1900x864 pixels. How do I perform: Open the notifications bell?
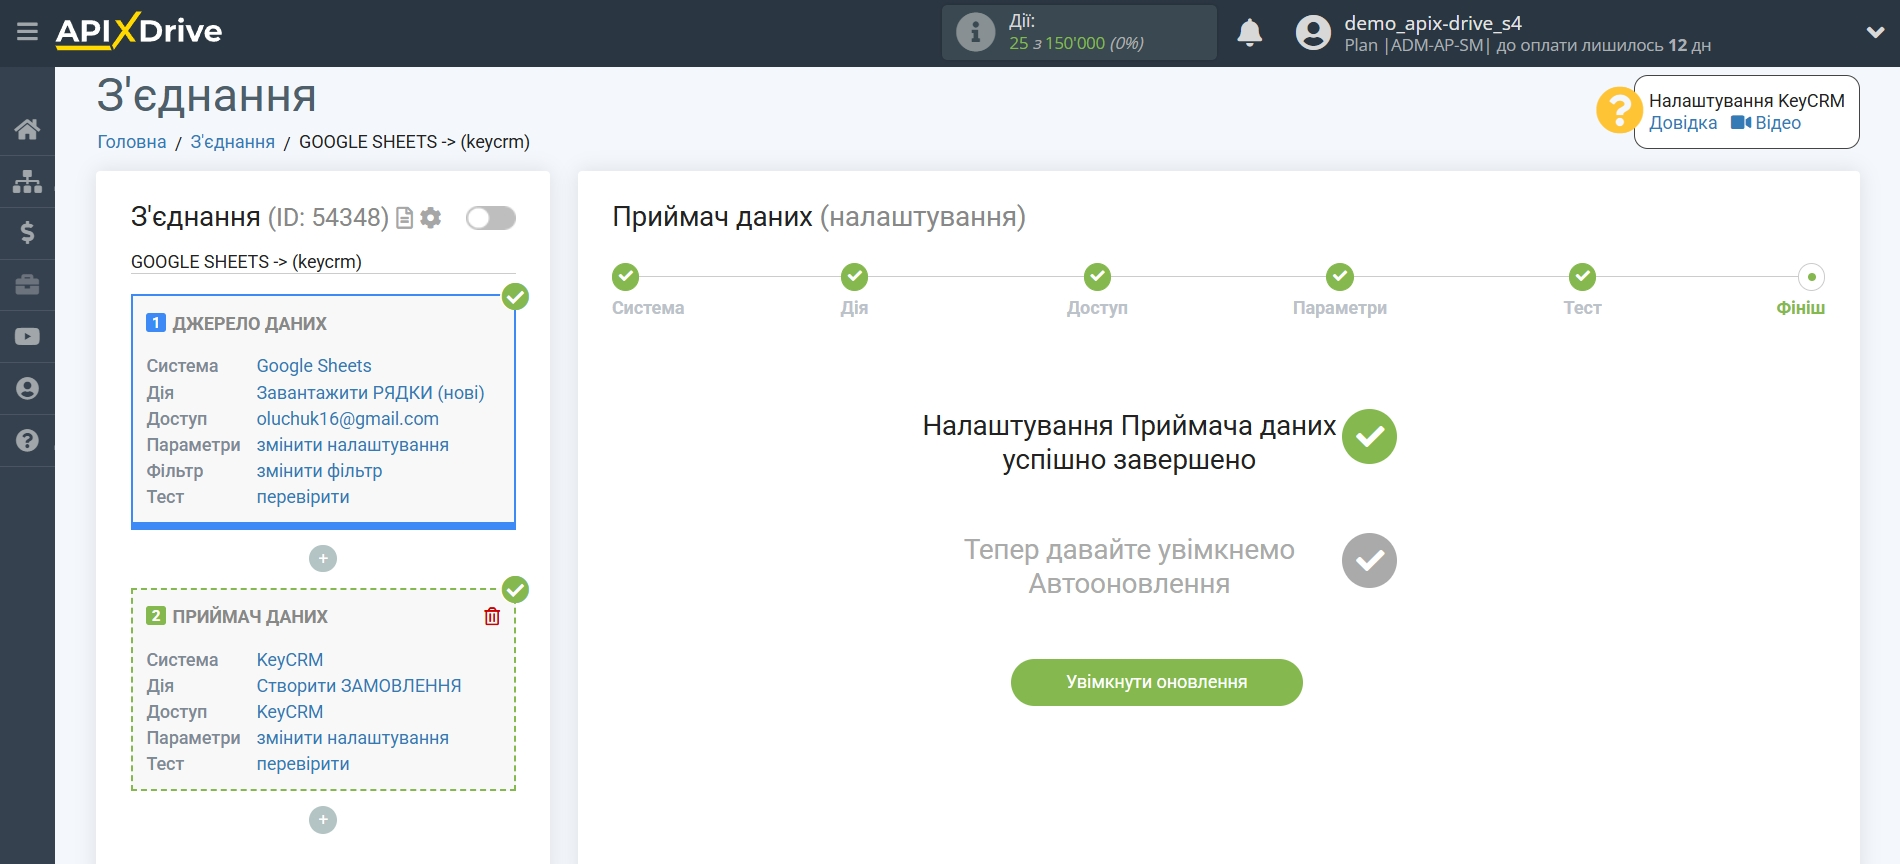[1249, 33]
